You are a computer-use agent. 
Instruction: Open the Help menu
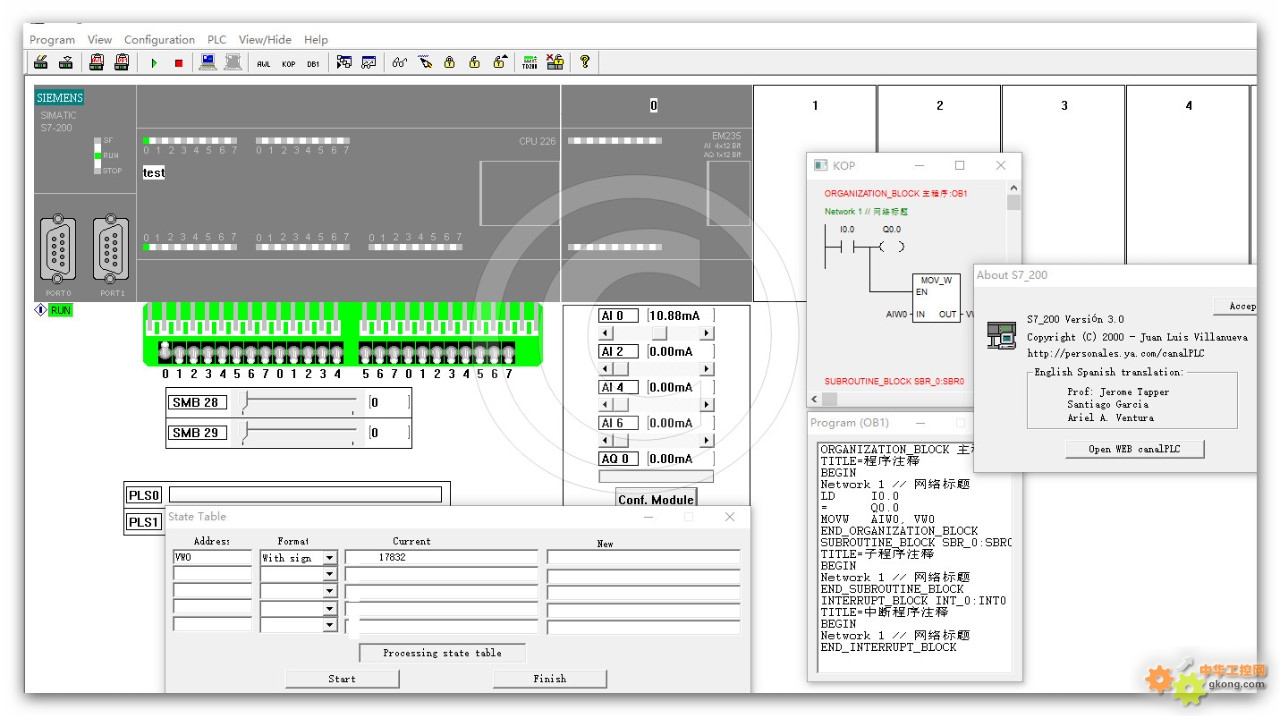click(x=316, y=40)
